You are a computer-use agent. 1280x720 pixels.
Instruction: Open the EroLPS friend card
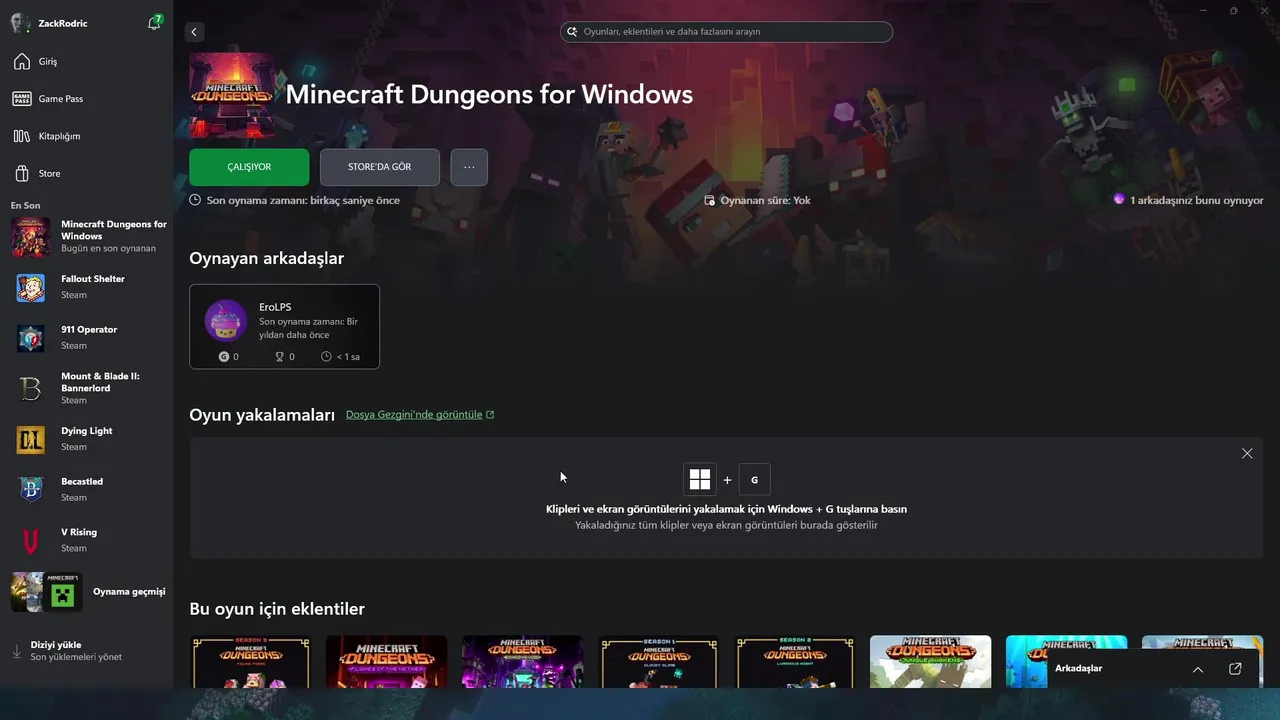tap(284, 327)
